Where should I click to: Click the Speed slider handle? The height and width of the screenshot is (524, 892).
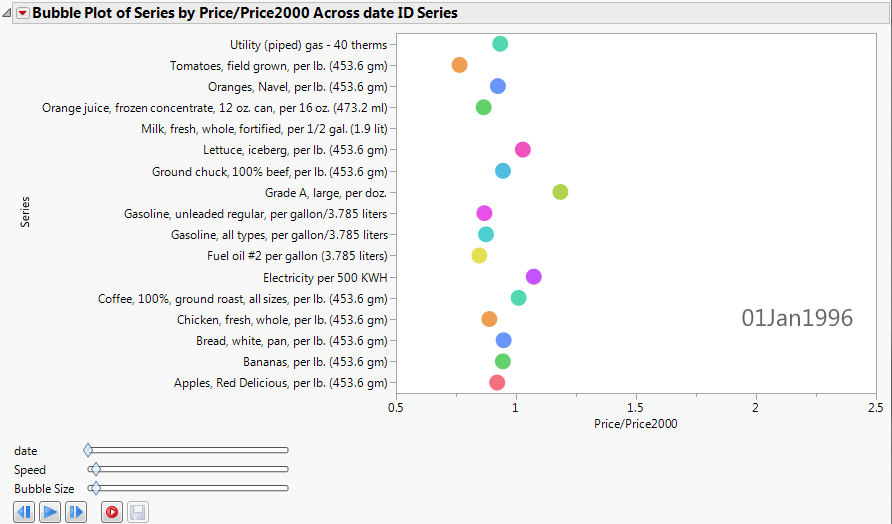tap(95, 469)
